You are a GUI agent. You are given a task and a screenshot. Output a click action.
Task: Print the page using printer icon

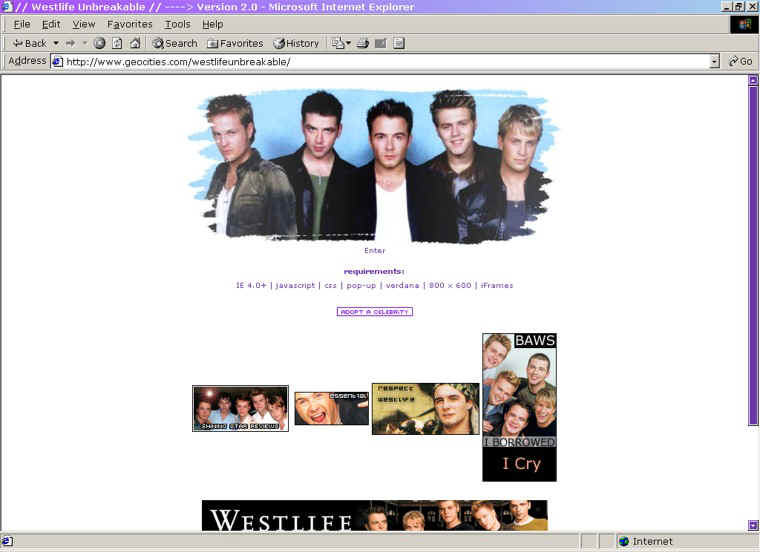click(363, 43)
